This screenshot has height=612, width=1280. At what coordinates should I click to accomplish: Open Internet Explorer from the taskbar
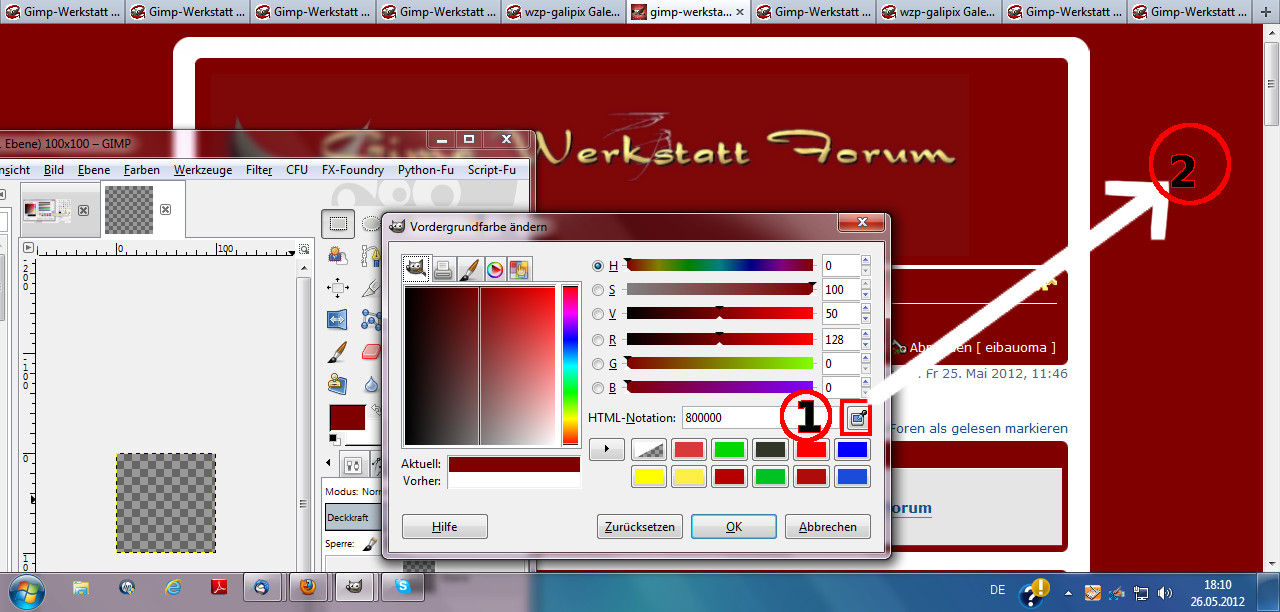pos(172,587)
